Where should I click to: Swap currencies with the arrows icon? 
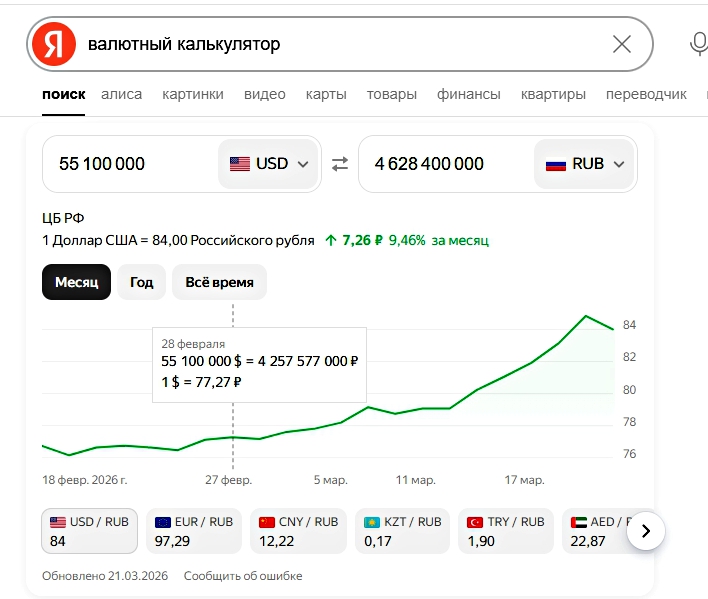(x=340, y=164)
